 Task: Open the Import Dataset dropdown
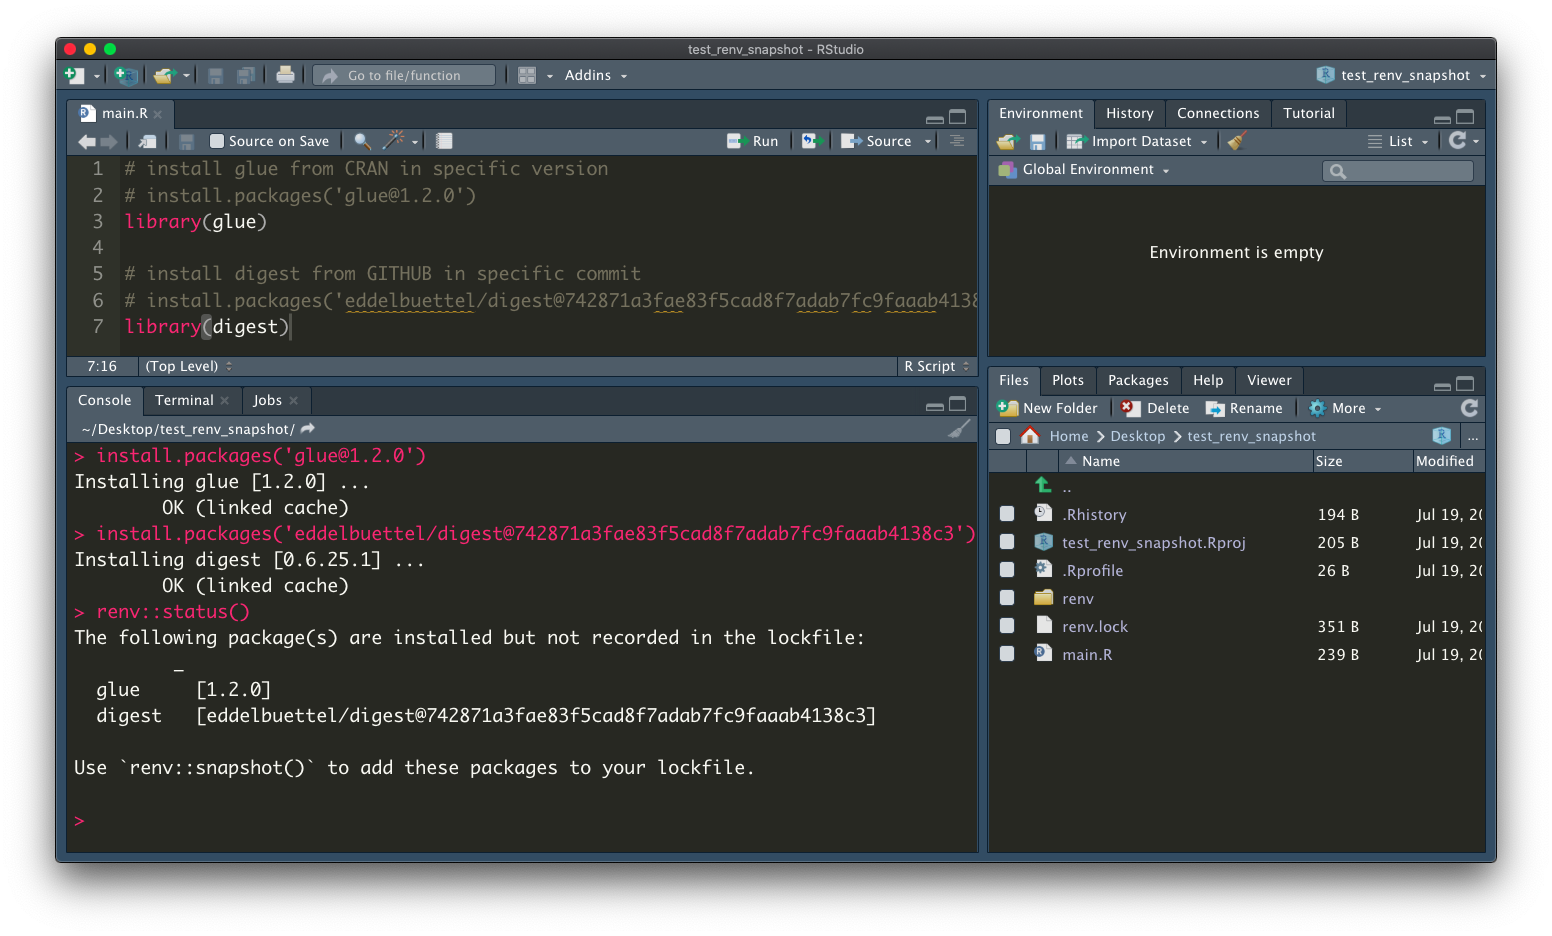click(1137, 141)
